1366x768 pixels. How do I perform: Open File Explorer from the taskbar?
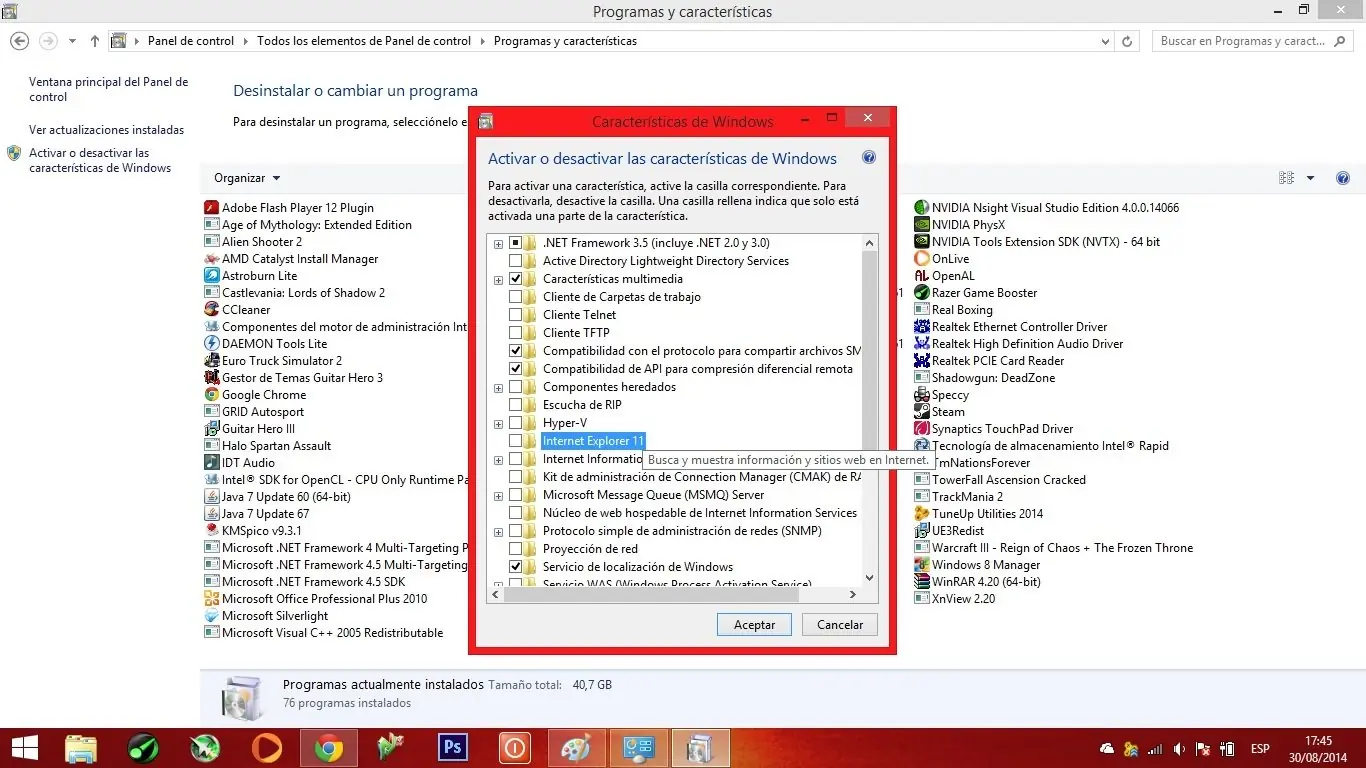[81, 748]
